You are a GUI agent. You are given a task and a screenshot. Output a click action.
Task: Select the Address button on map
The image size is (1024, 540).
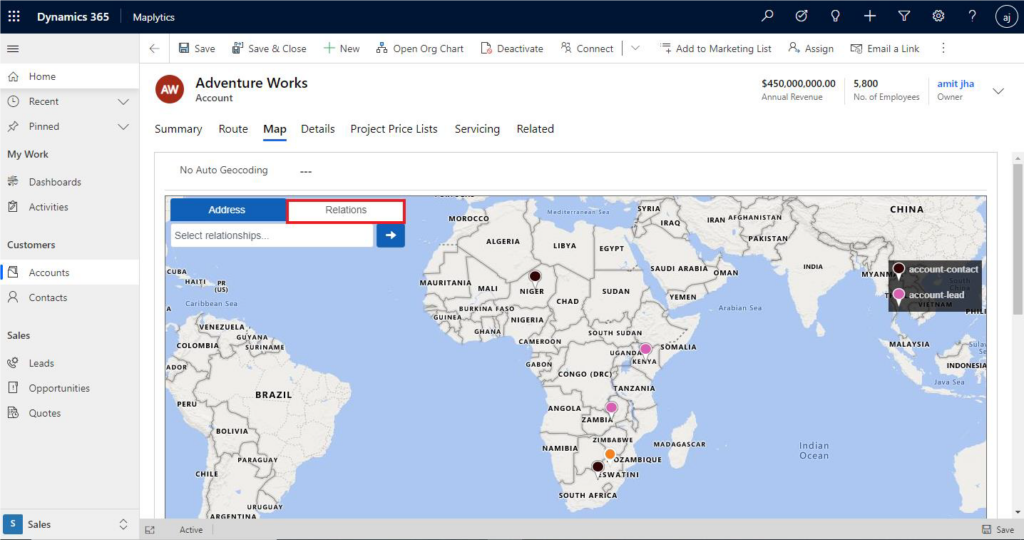(x=227, y=210)
